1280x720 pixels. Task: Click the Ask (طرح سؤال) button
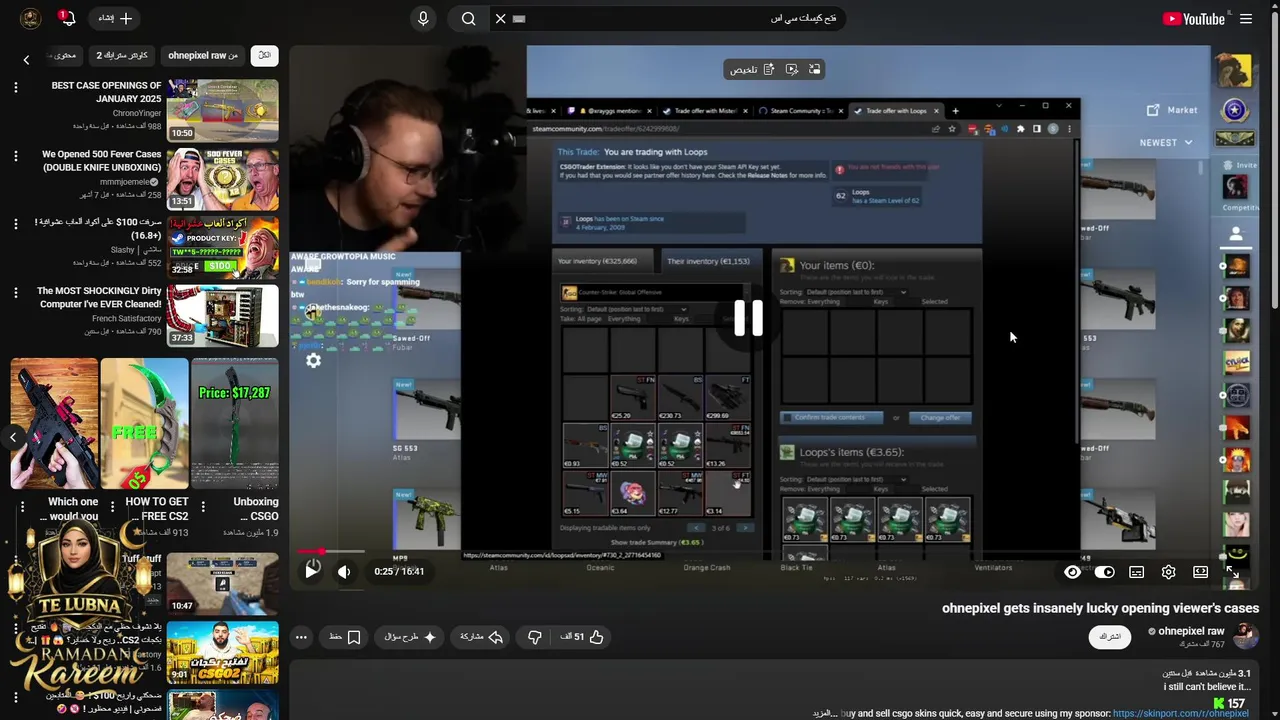(x=410, y=637)
